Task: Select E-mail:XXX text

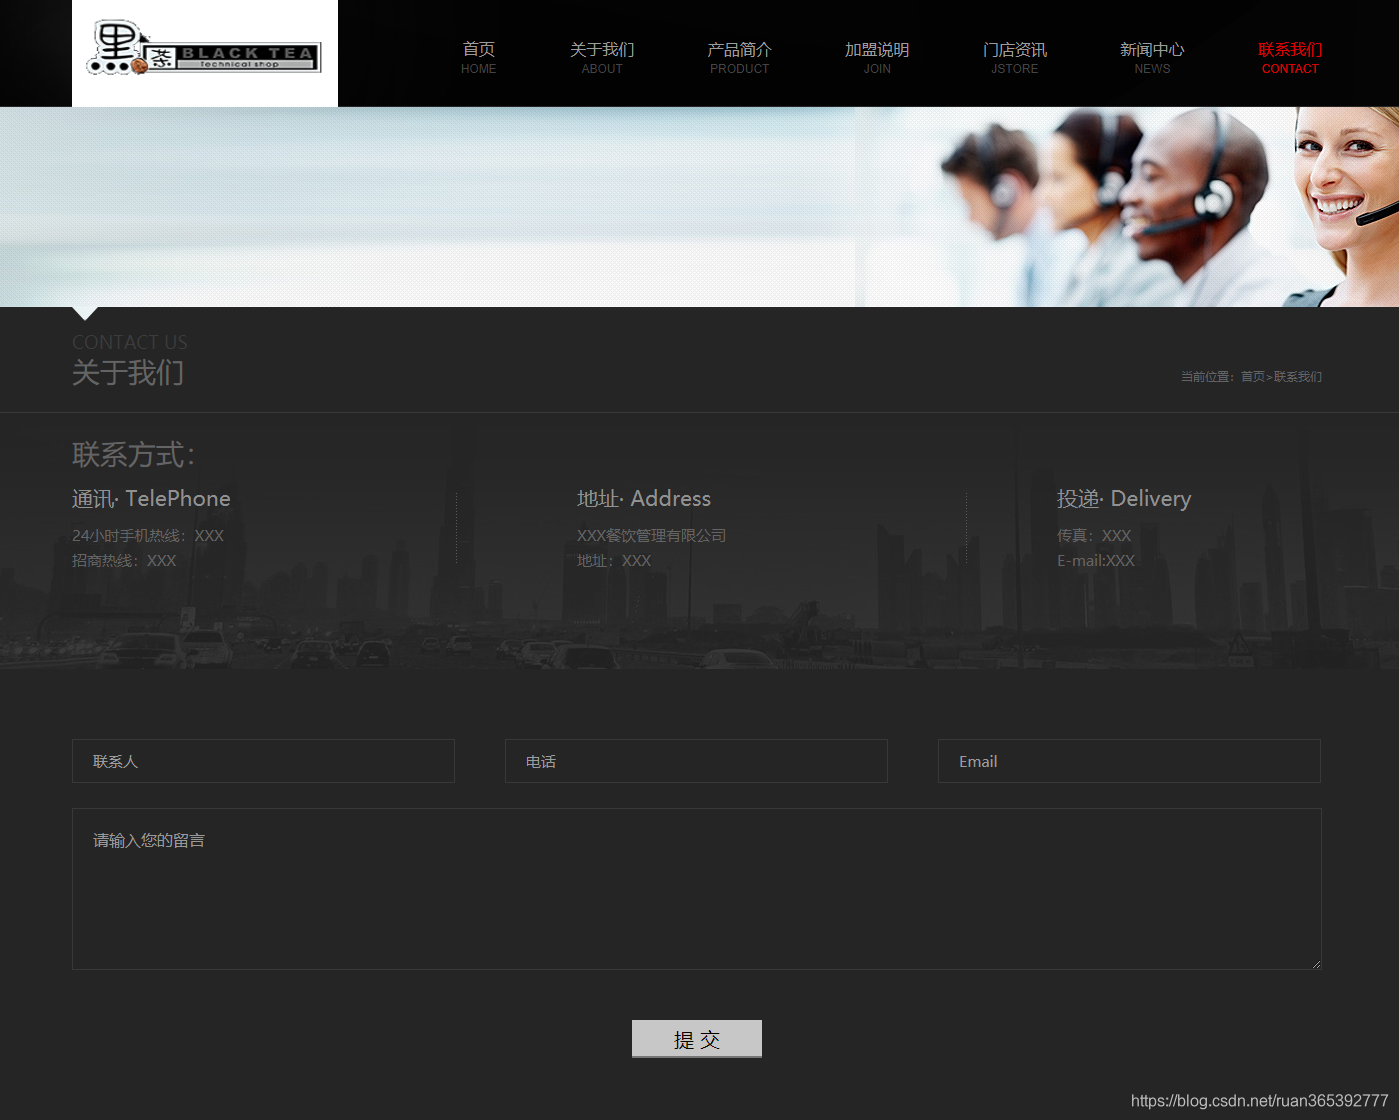Action: pyautogui.click(x=1096, y=561)
